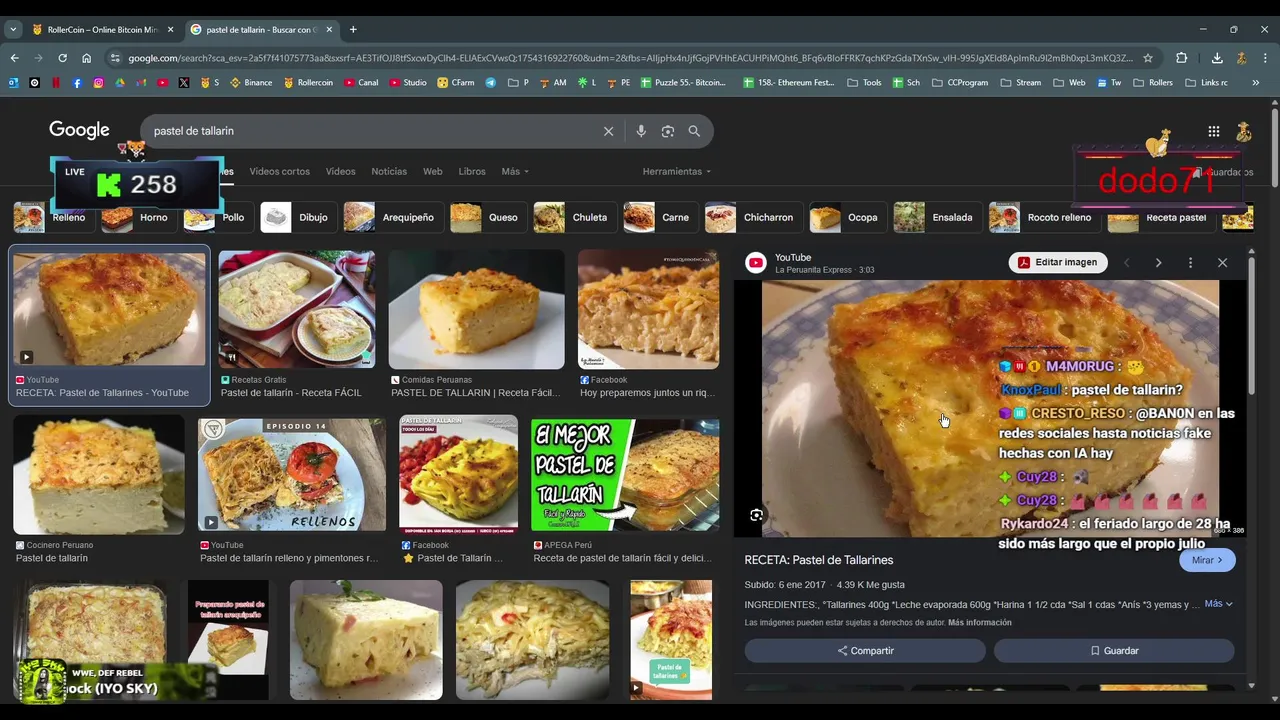Show next image in preview panel
This screenshot has width=1280, height=720.
(x=1158, y=263)
